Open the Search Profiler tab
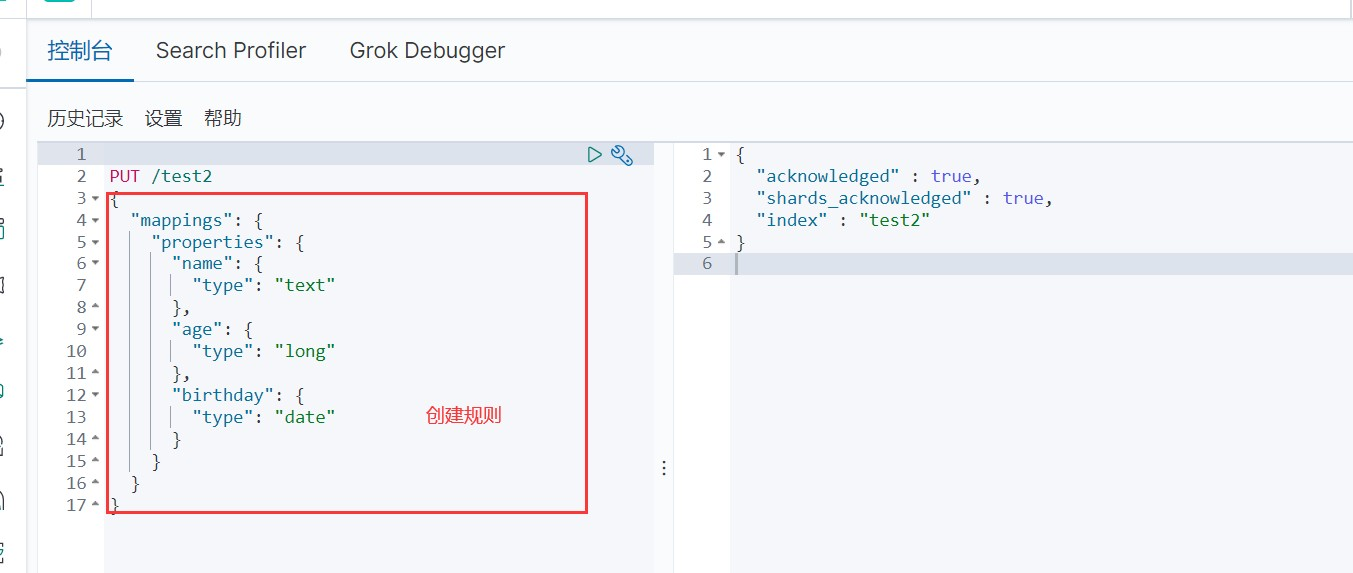Image resolution: width=1353 pixels, height=573 pixels. (231, 51)
